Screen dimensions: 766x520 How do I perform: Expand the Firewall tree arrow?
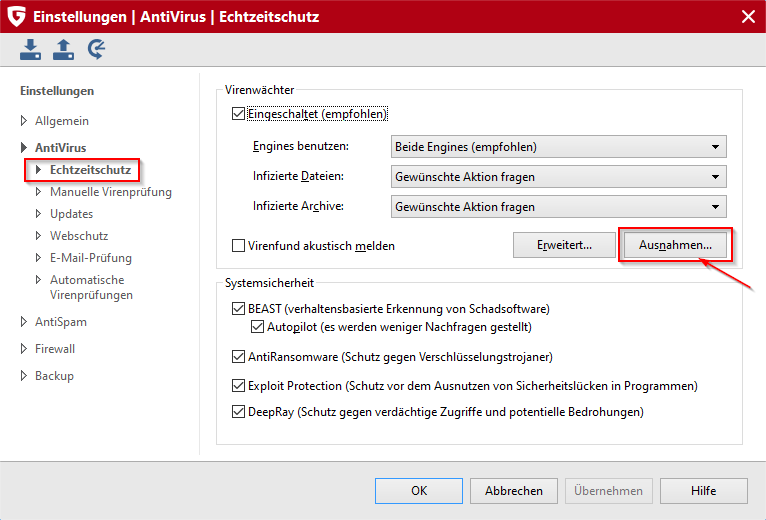(x=23, y=348)
